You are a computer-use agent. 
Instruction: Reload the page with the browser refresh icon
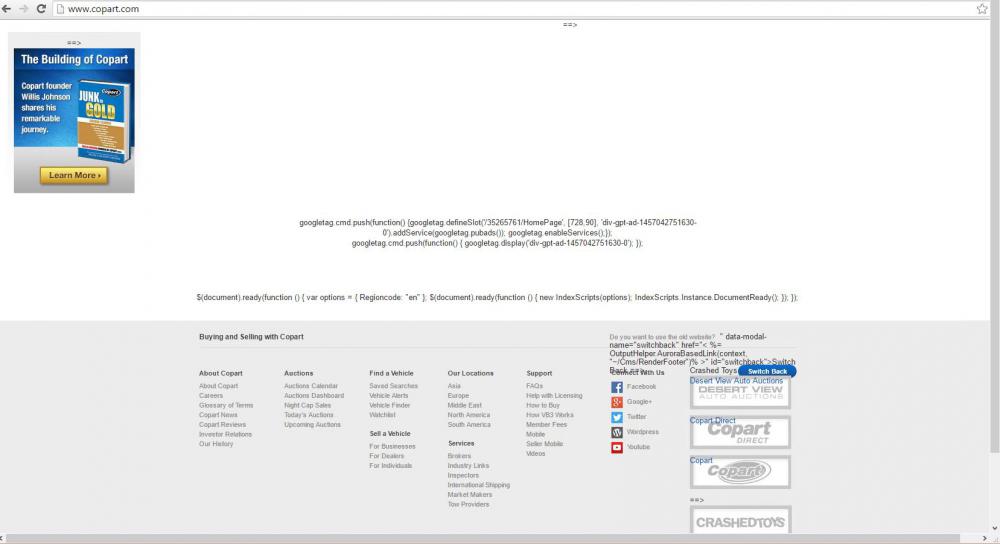pyautogui.click(x=41, y=8)
